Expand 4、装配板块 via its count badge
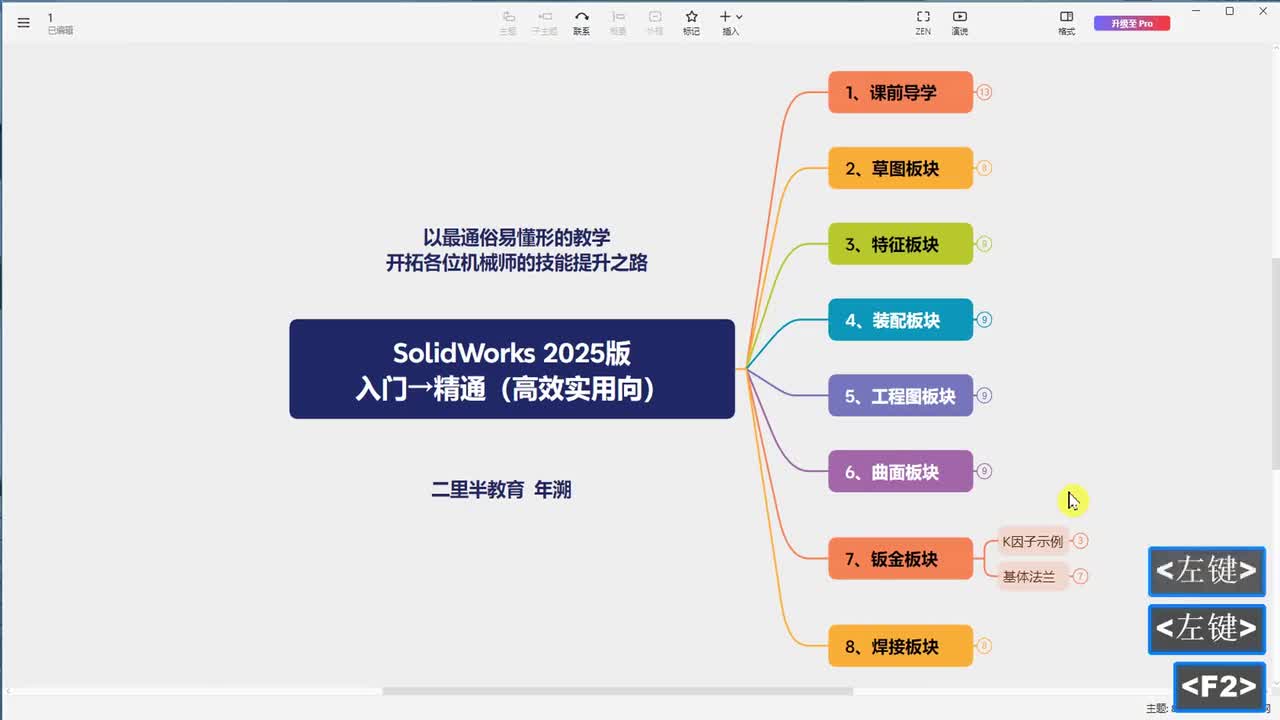The height and width of the screenshot is (720, 1280). pyautogui.click(x=984, y=320)
